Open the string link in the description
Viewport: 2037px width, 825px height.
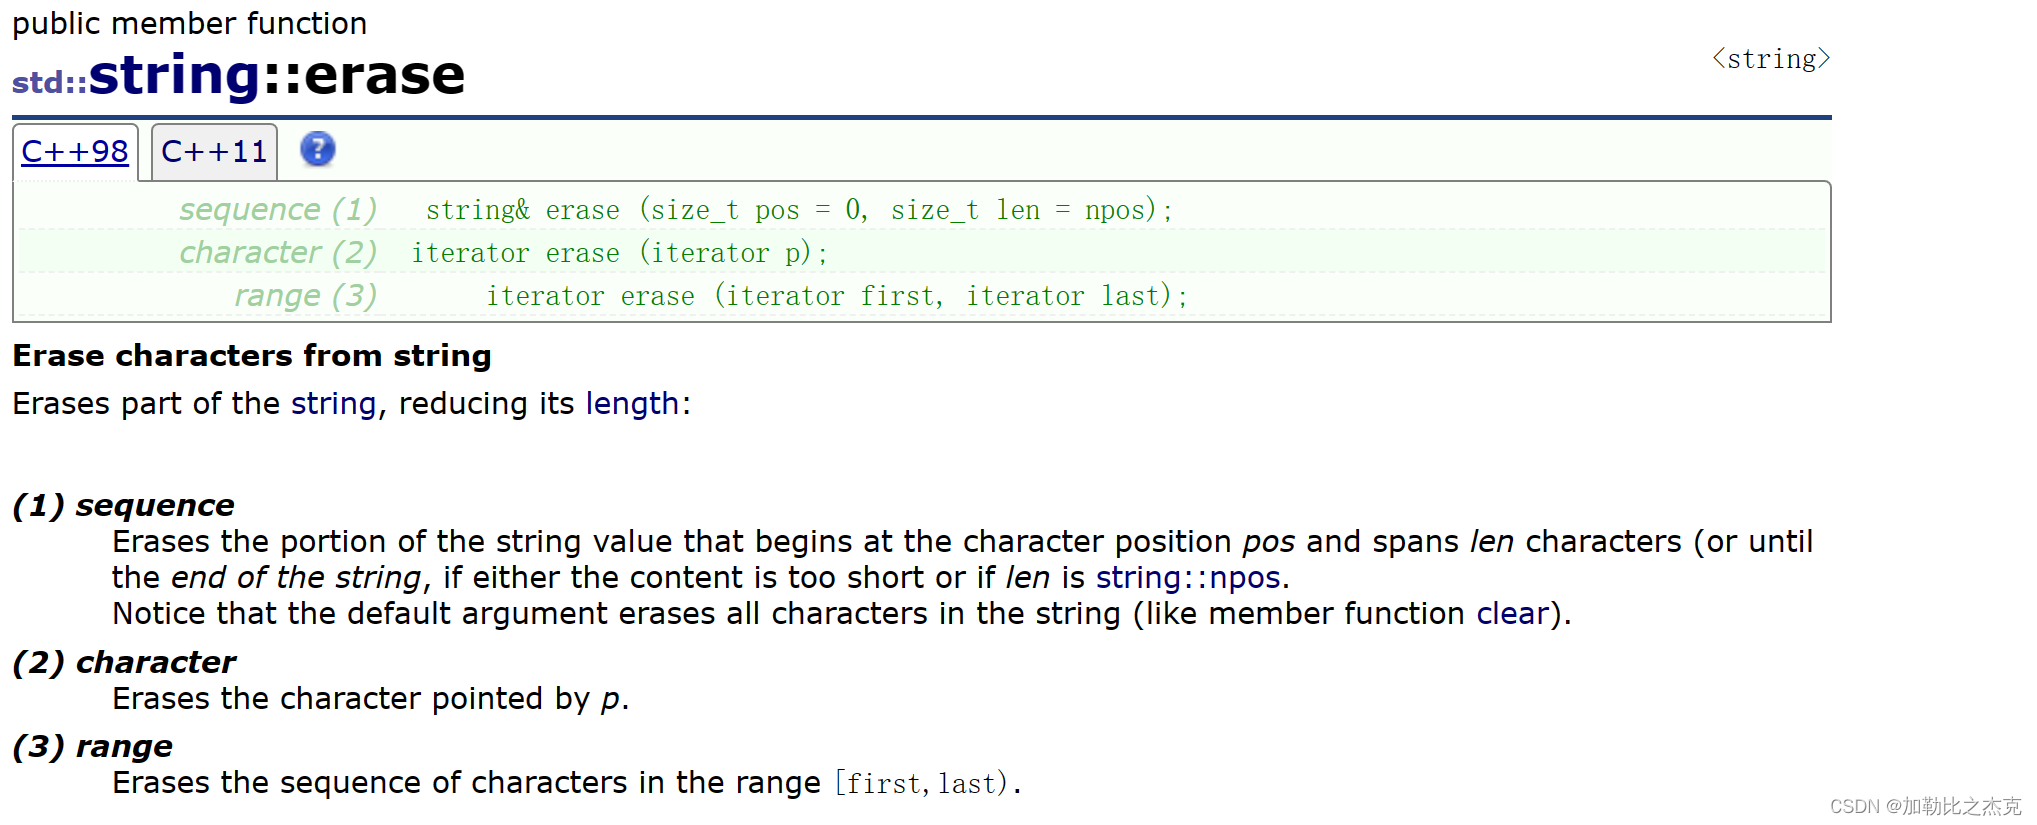332,404
